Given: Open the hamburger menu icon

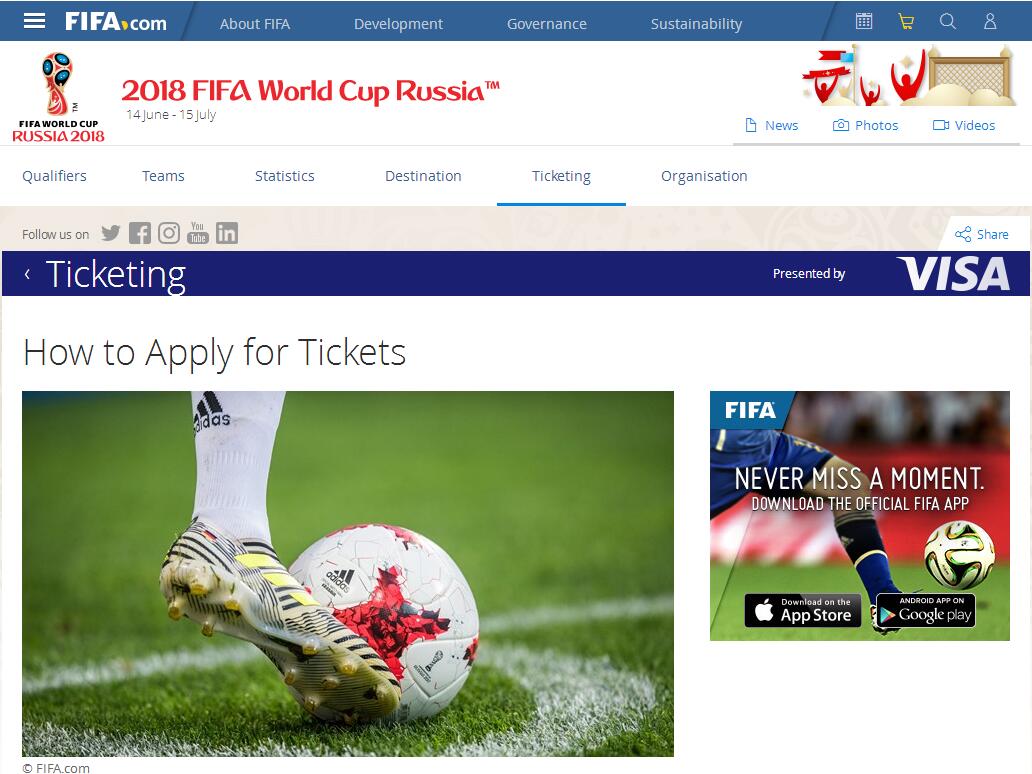Looking at the screenshot, I should [34, 21].
